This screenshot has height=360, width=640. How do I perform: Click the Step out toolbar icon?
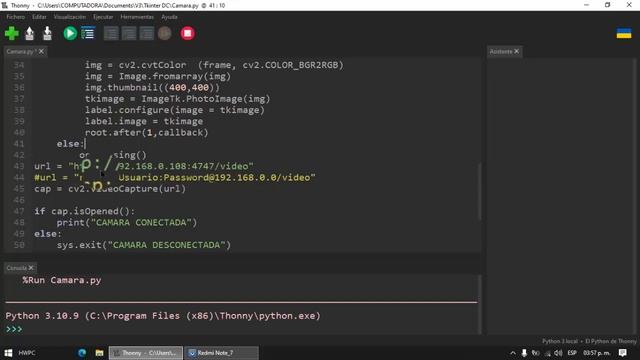click(x=147, y=33)
